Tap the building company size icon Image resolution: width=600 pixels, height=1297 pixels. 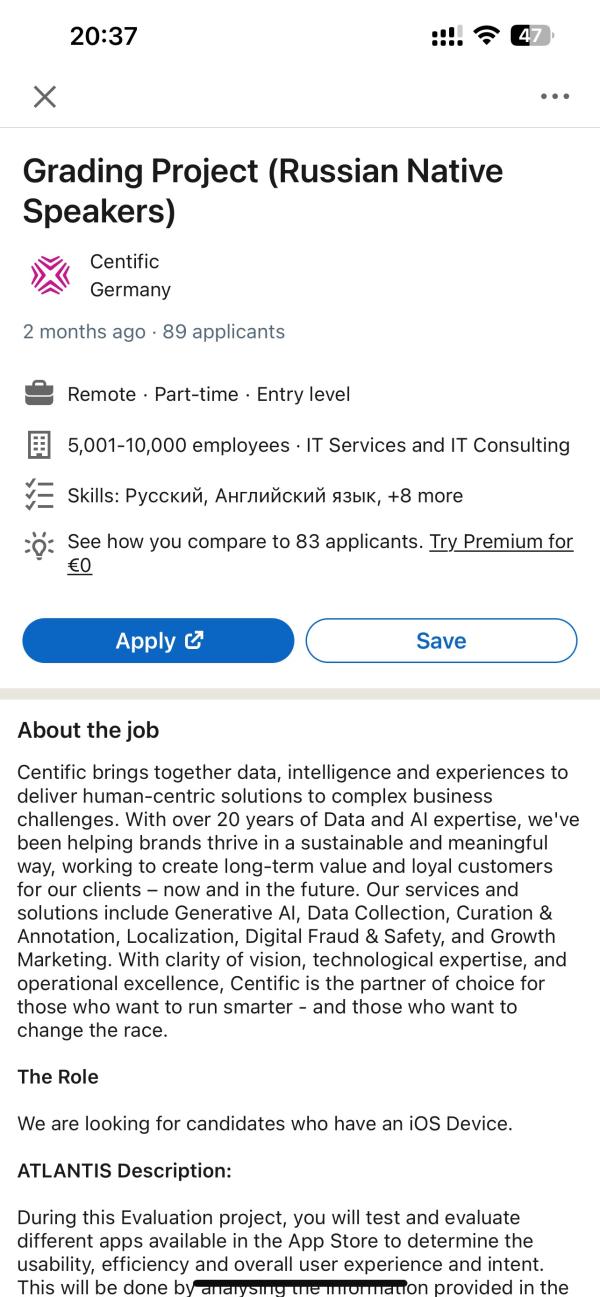pos(38,445)
